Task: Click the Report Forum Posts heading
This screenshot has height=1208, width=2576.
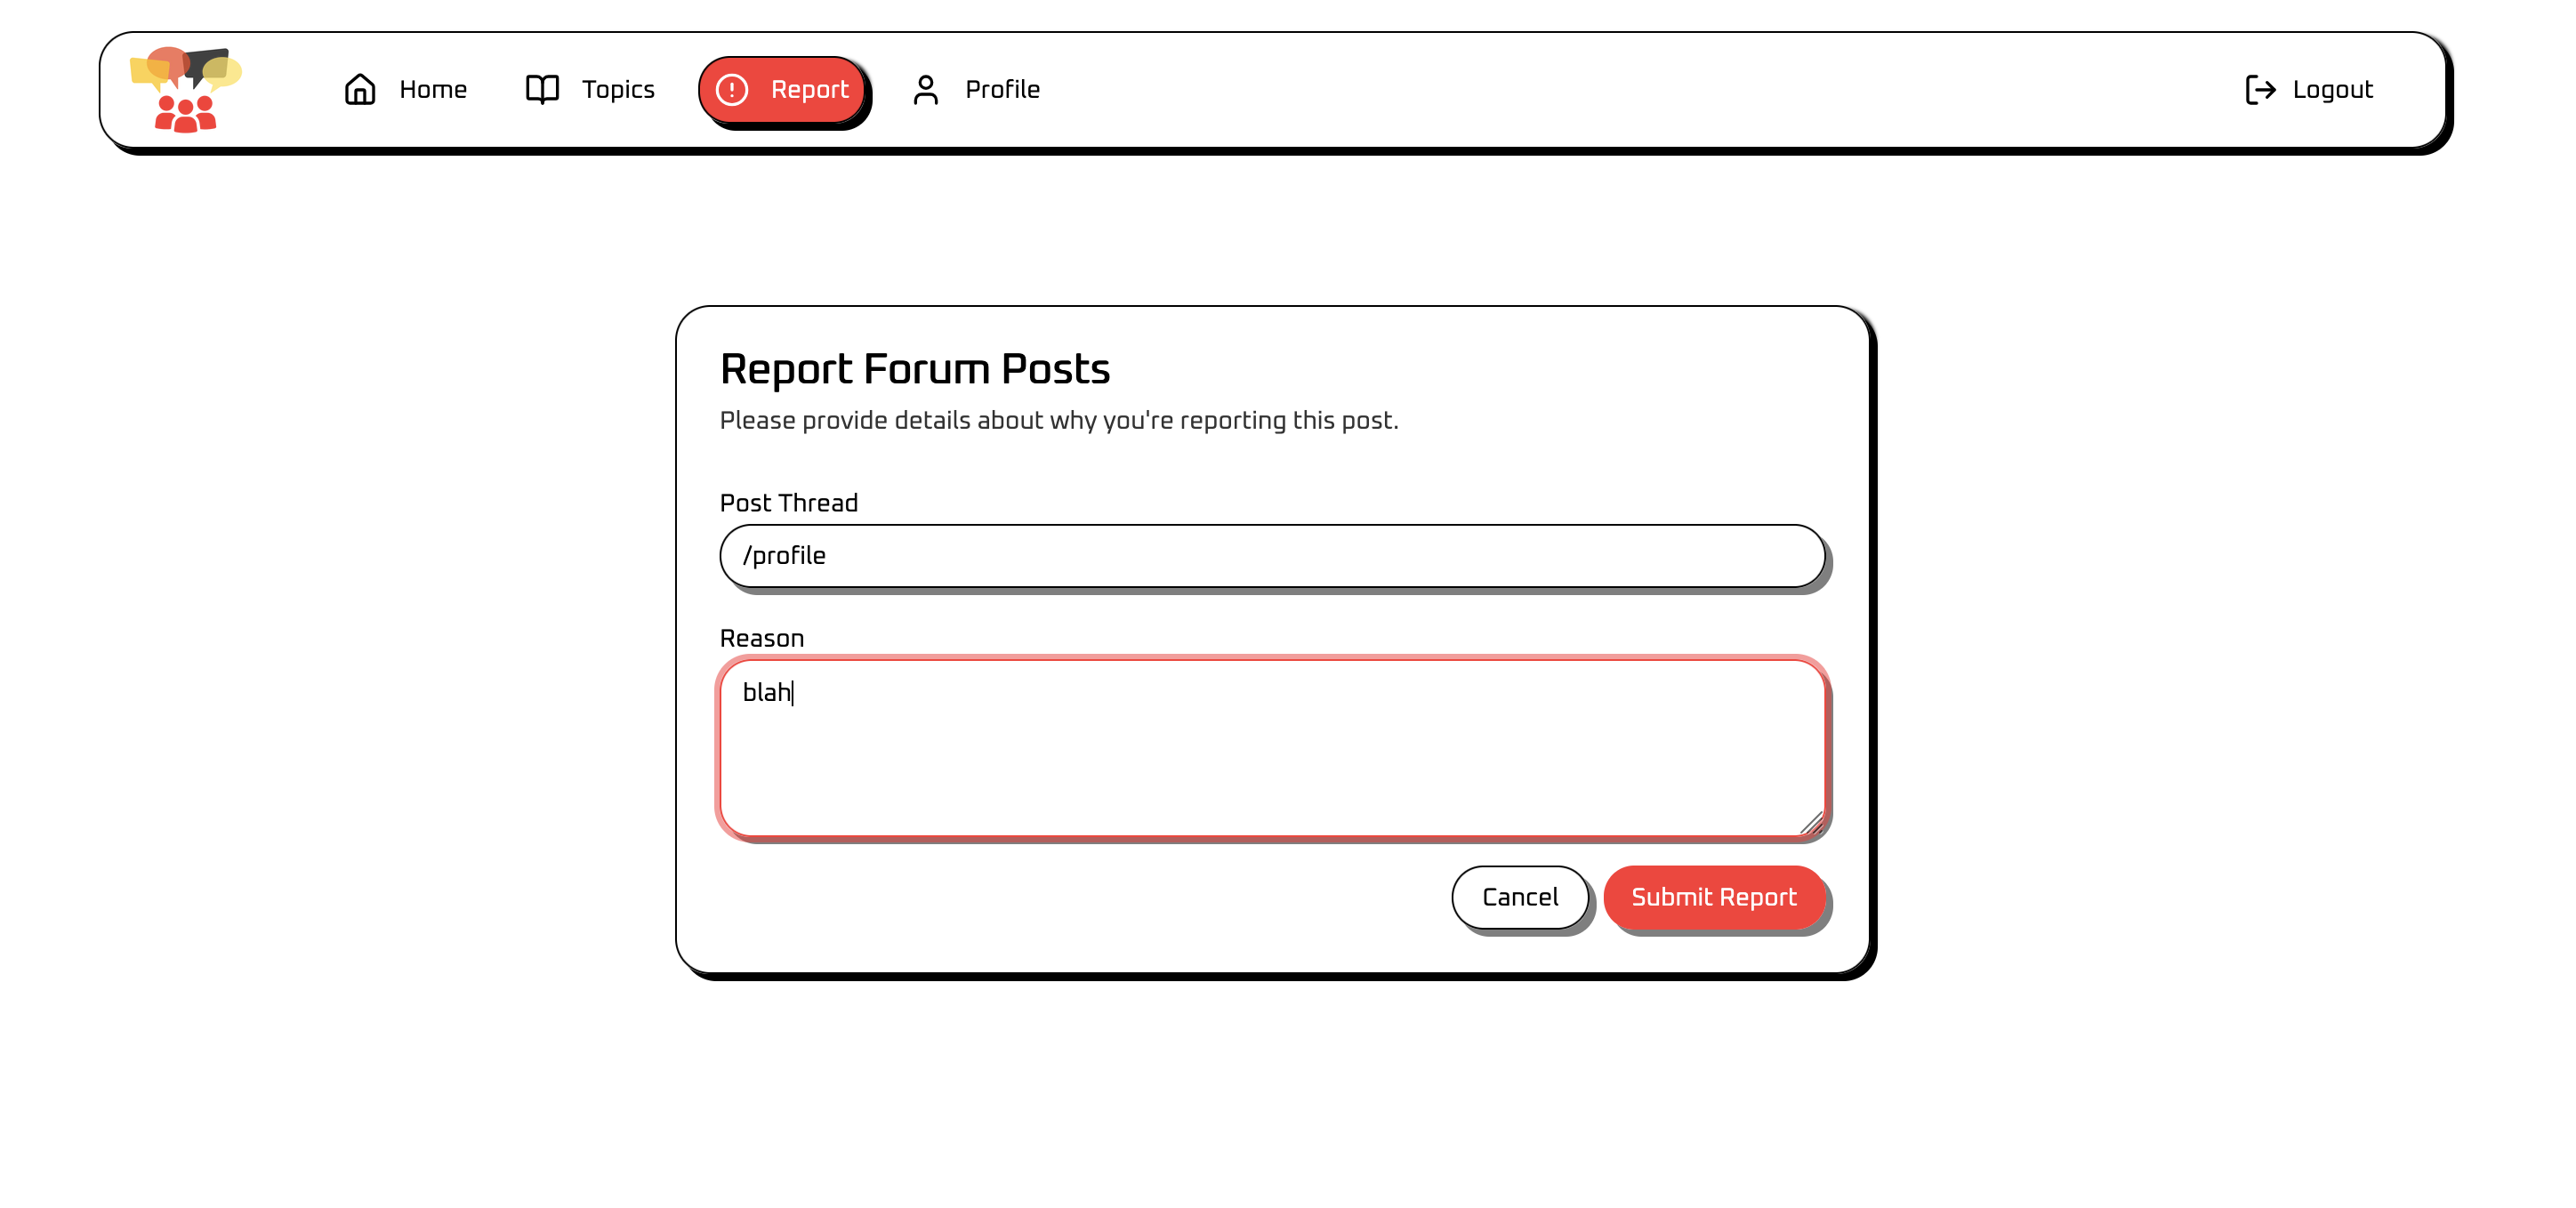Action: click(915, 369)
